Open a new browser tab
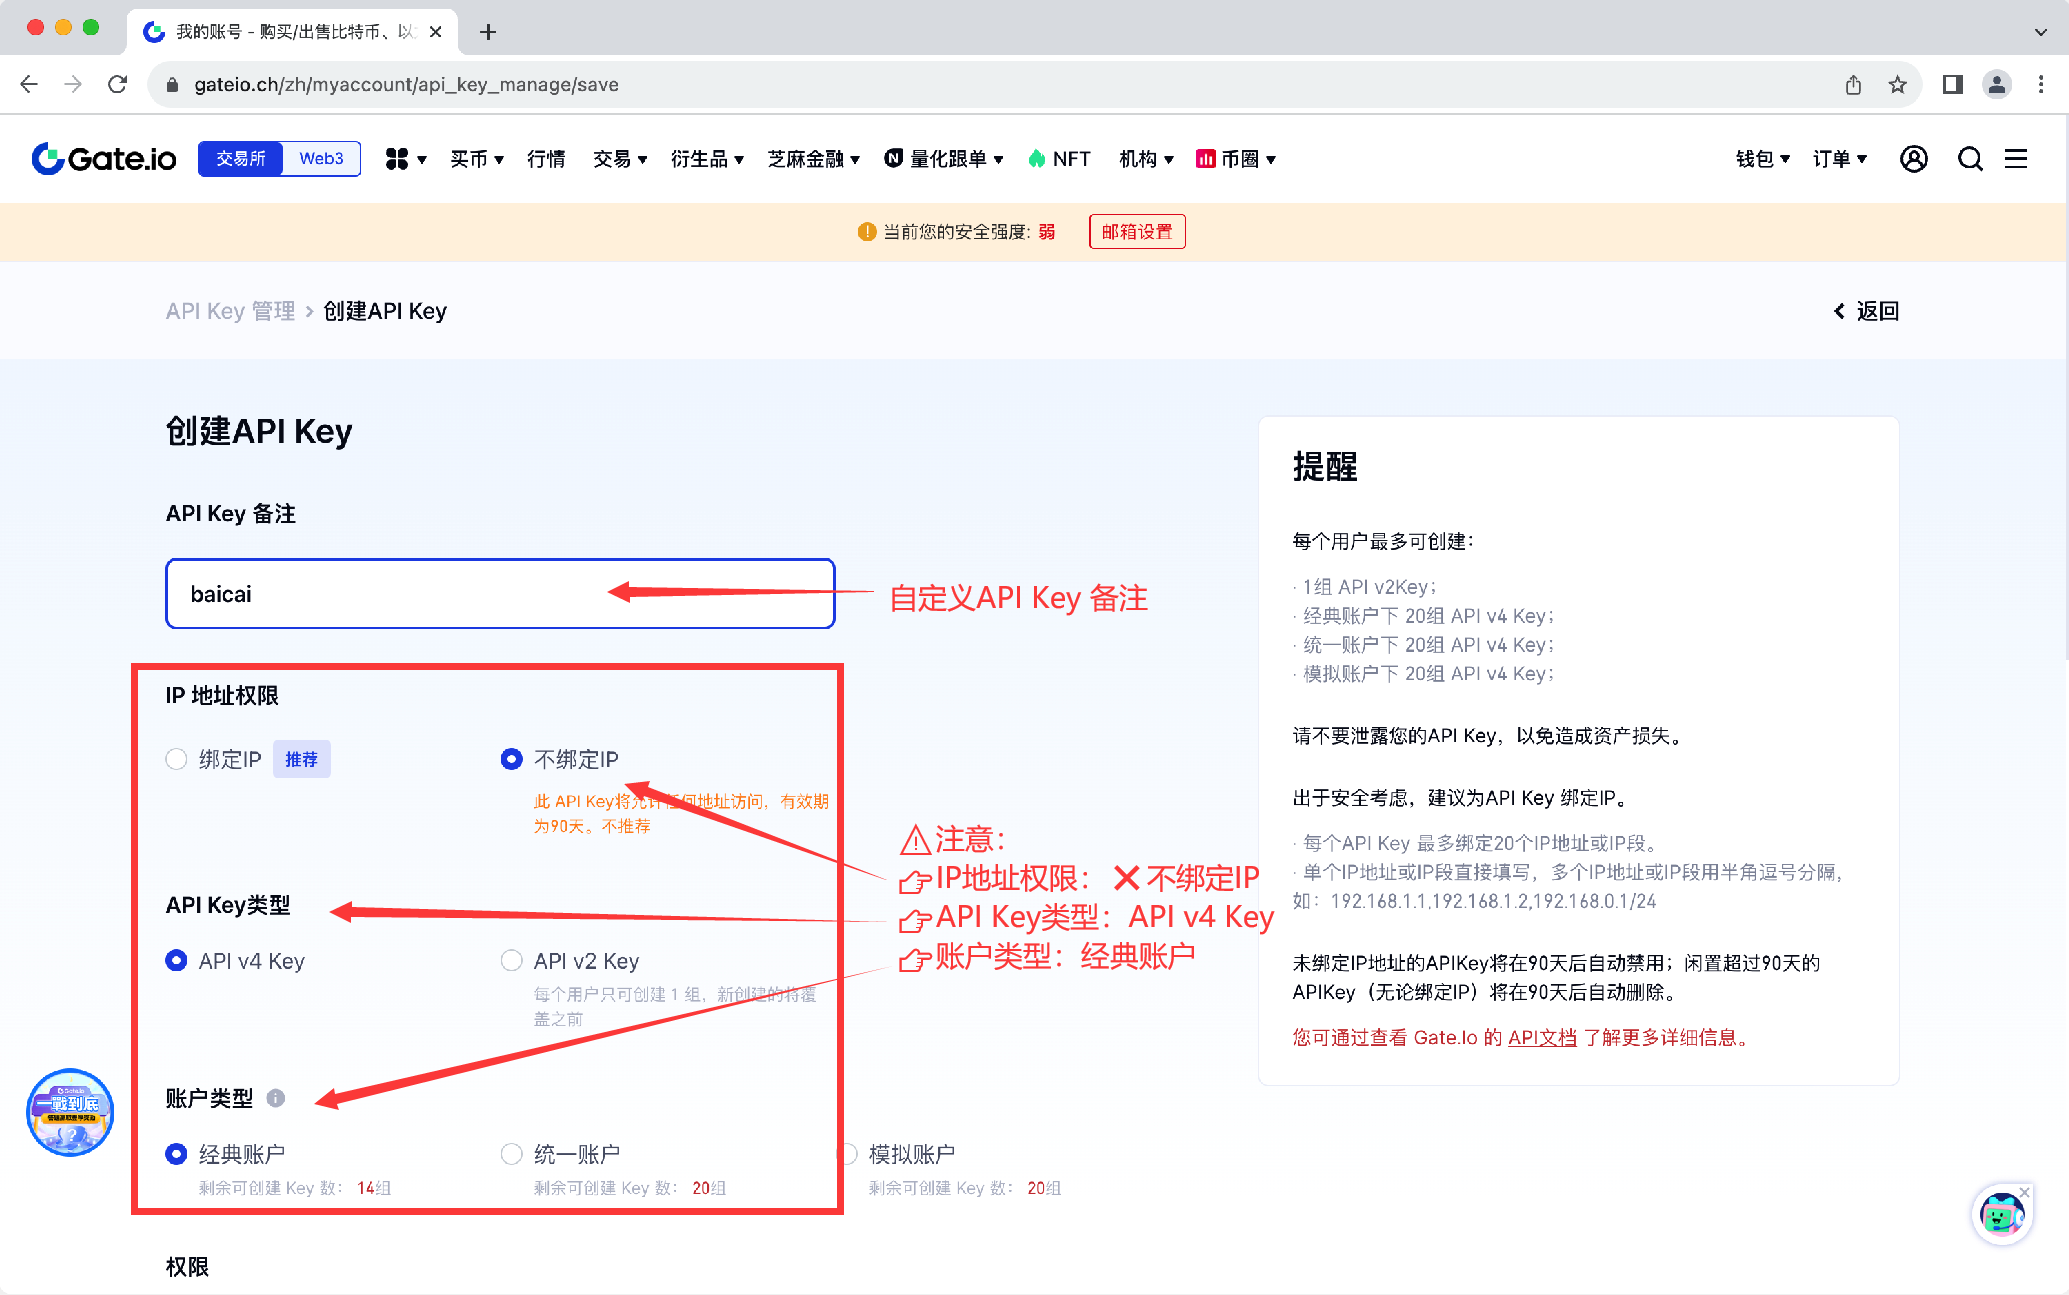2069x1295 pixels. [488, 32]
